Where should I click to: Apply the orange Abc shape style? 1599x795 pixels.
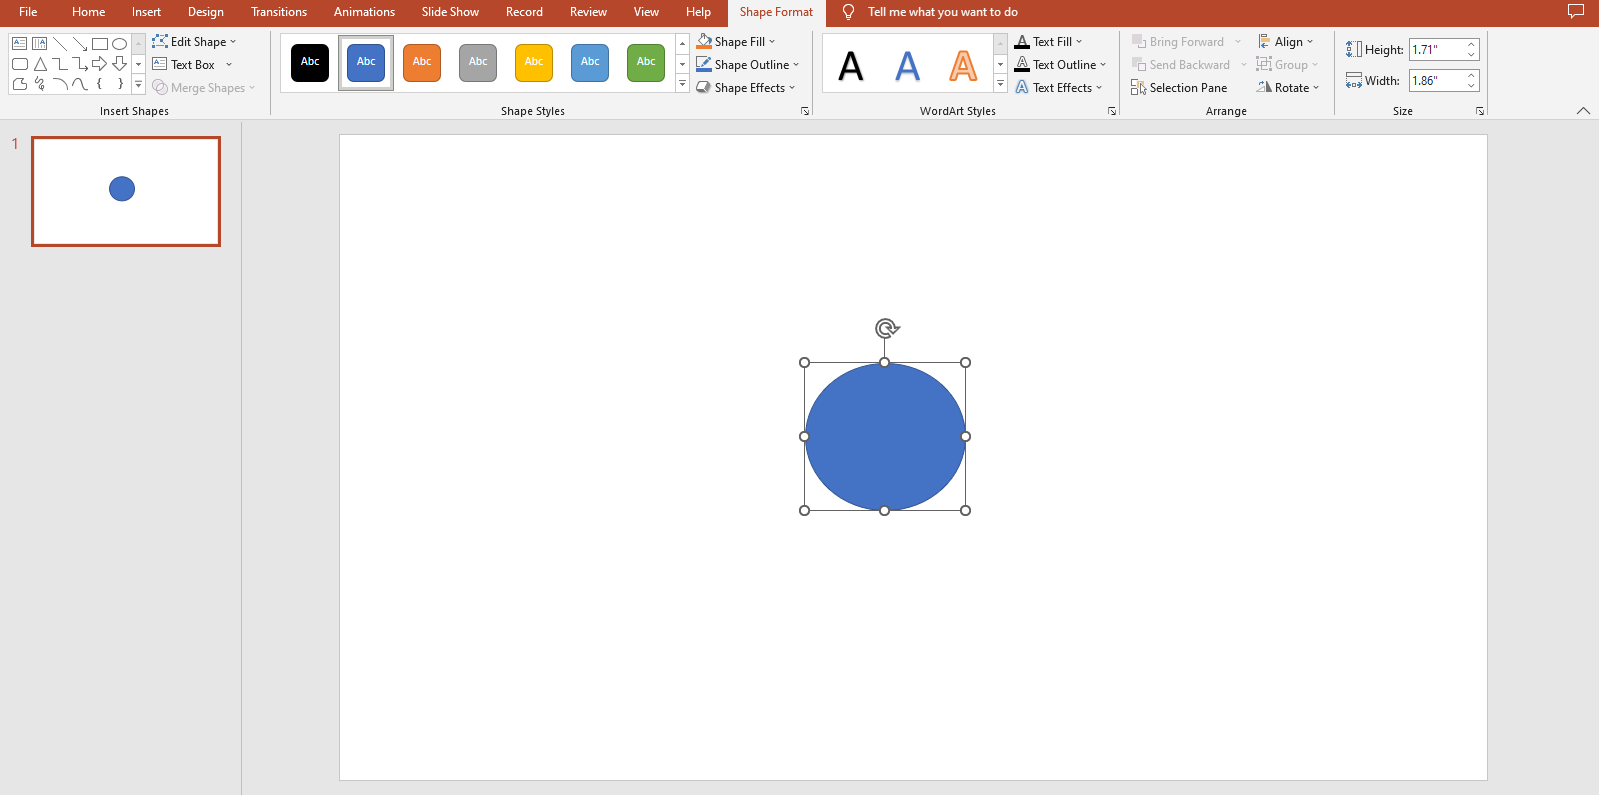pos(422,63)
